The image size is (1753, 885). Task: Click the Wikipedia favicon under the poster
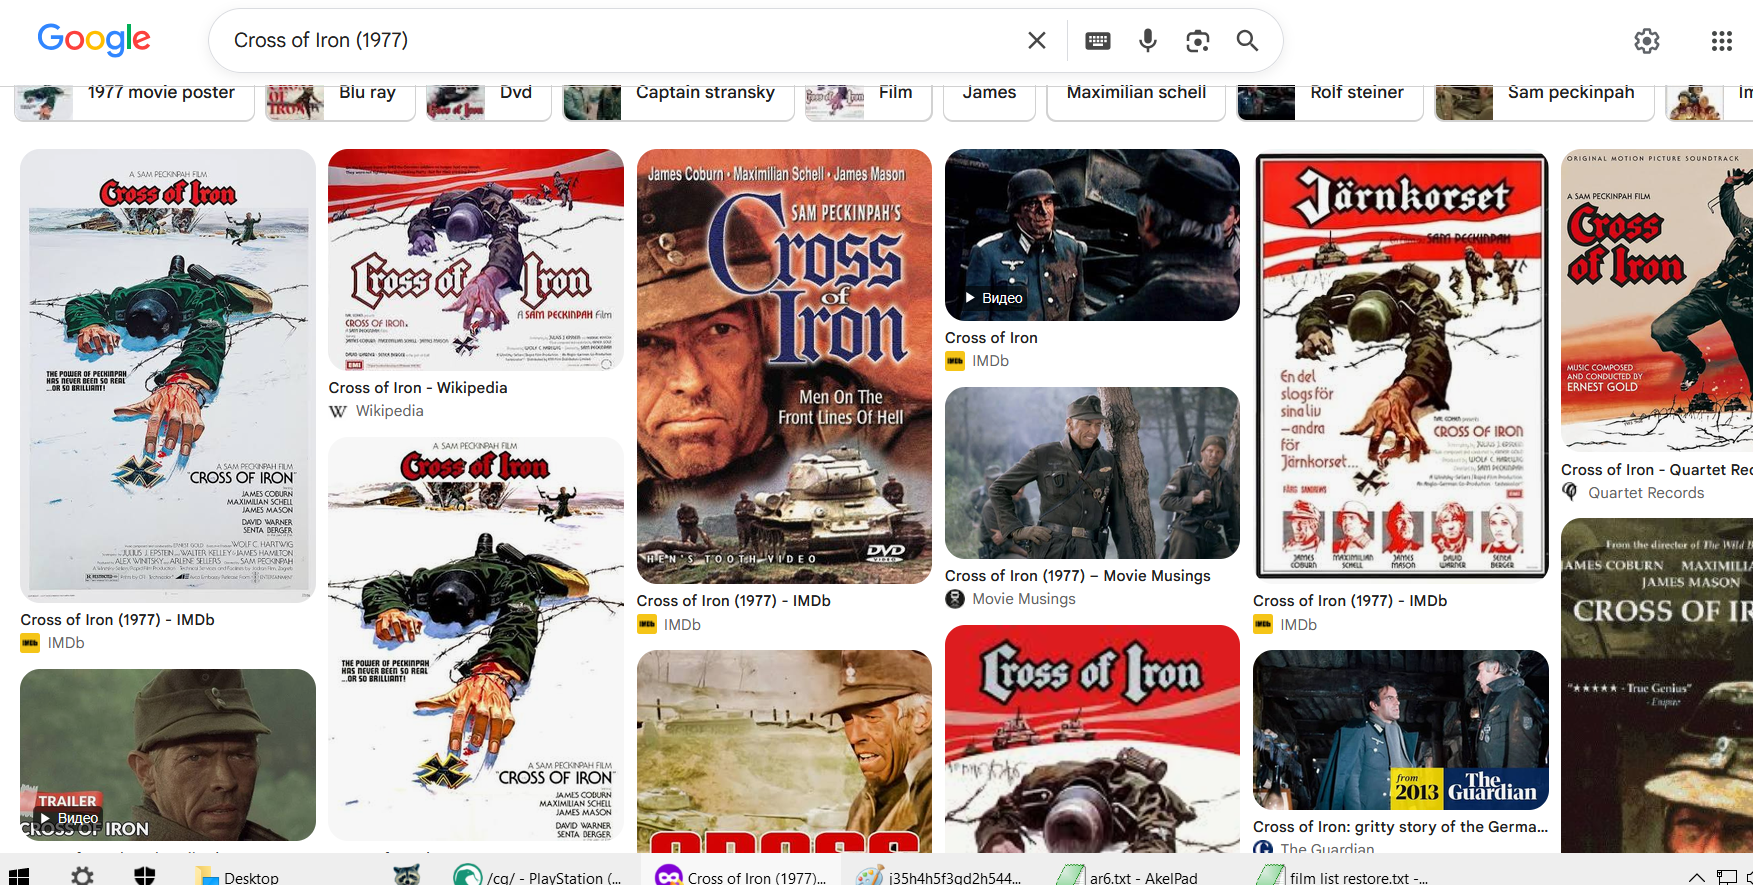click(338, 411)
